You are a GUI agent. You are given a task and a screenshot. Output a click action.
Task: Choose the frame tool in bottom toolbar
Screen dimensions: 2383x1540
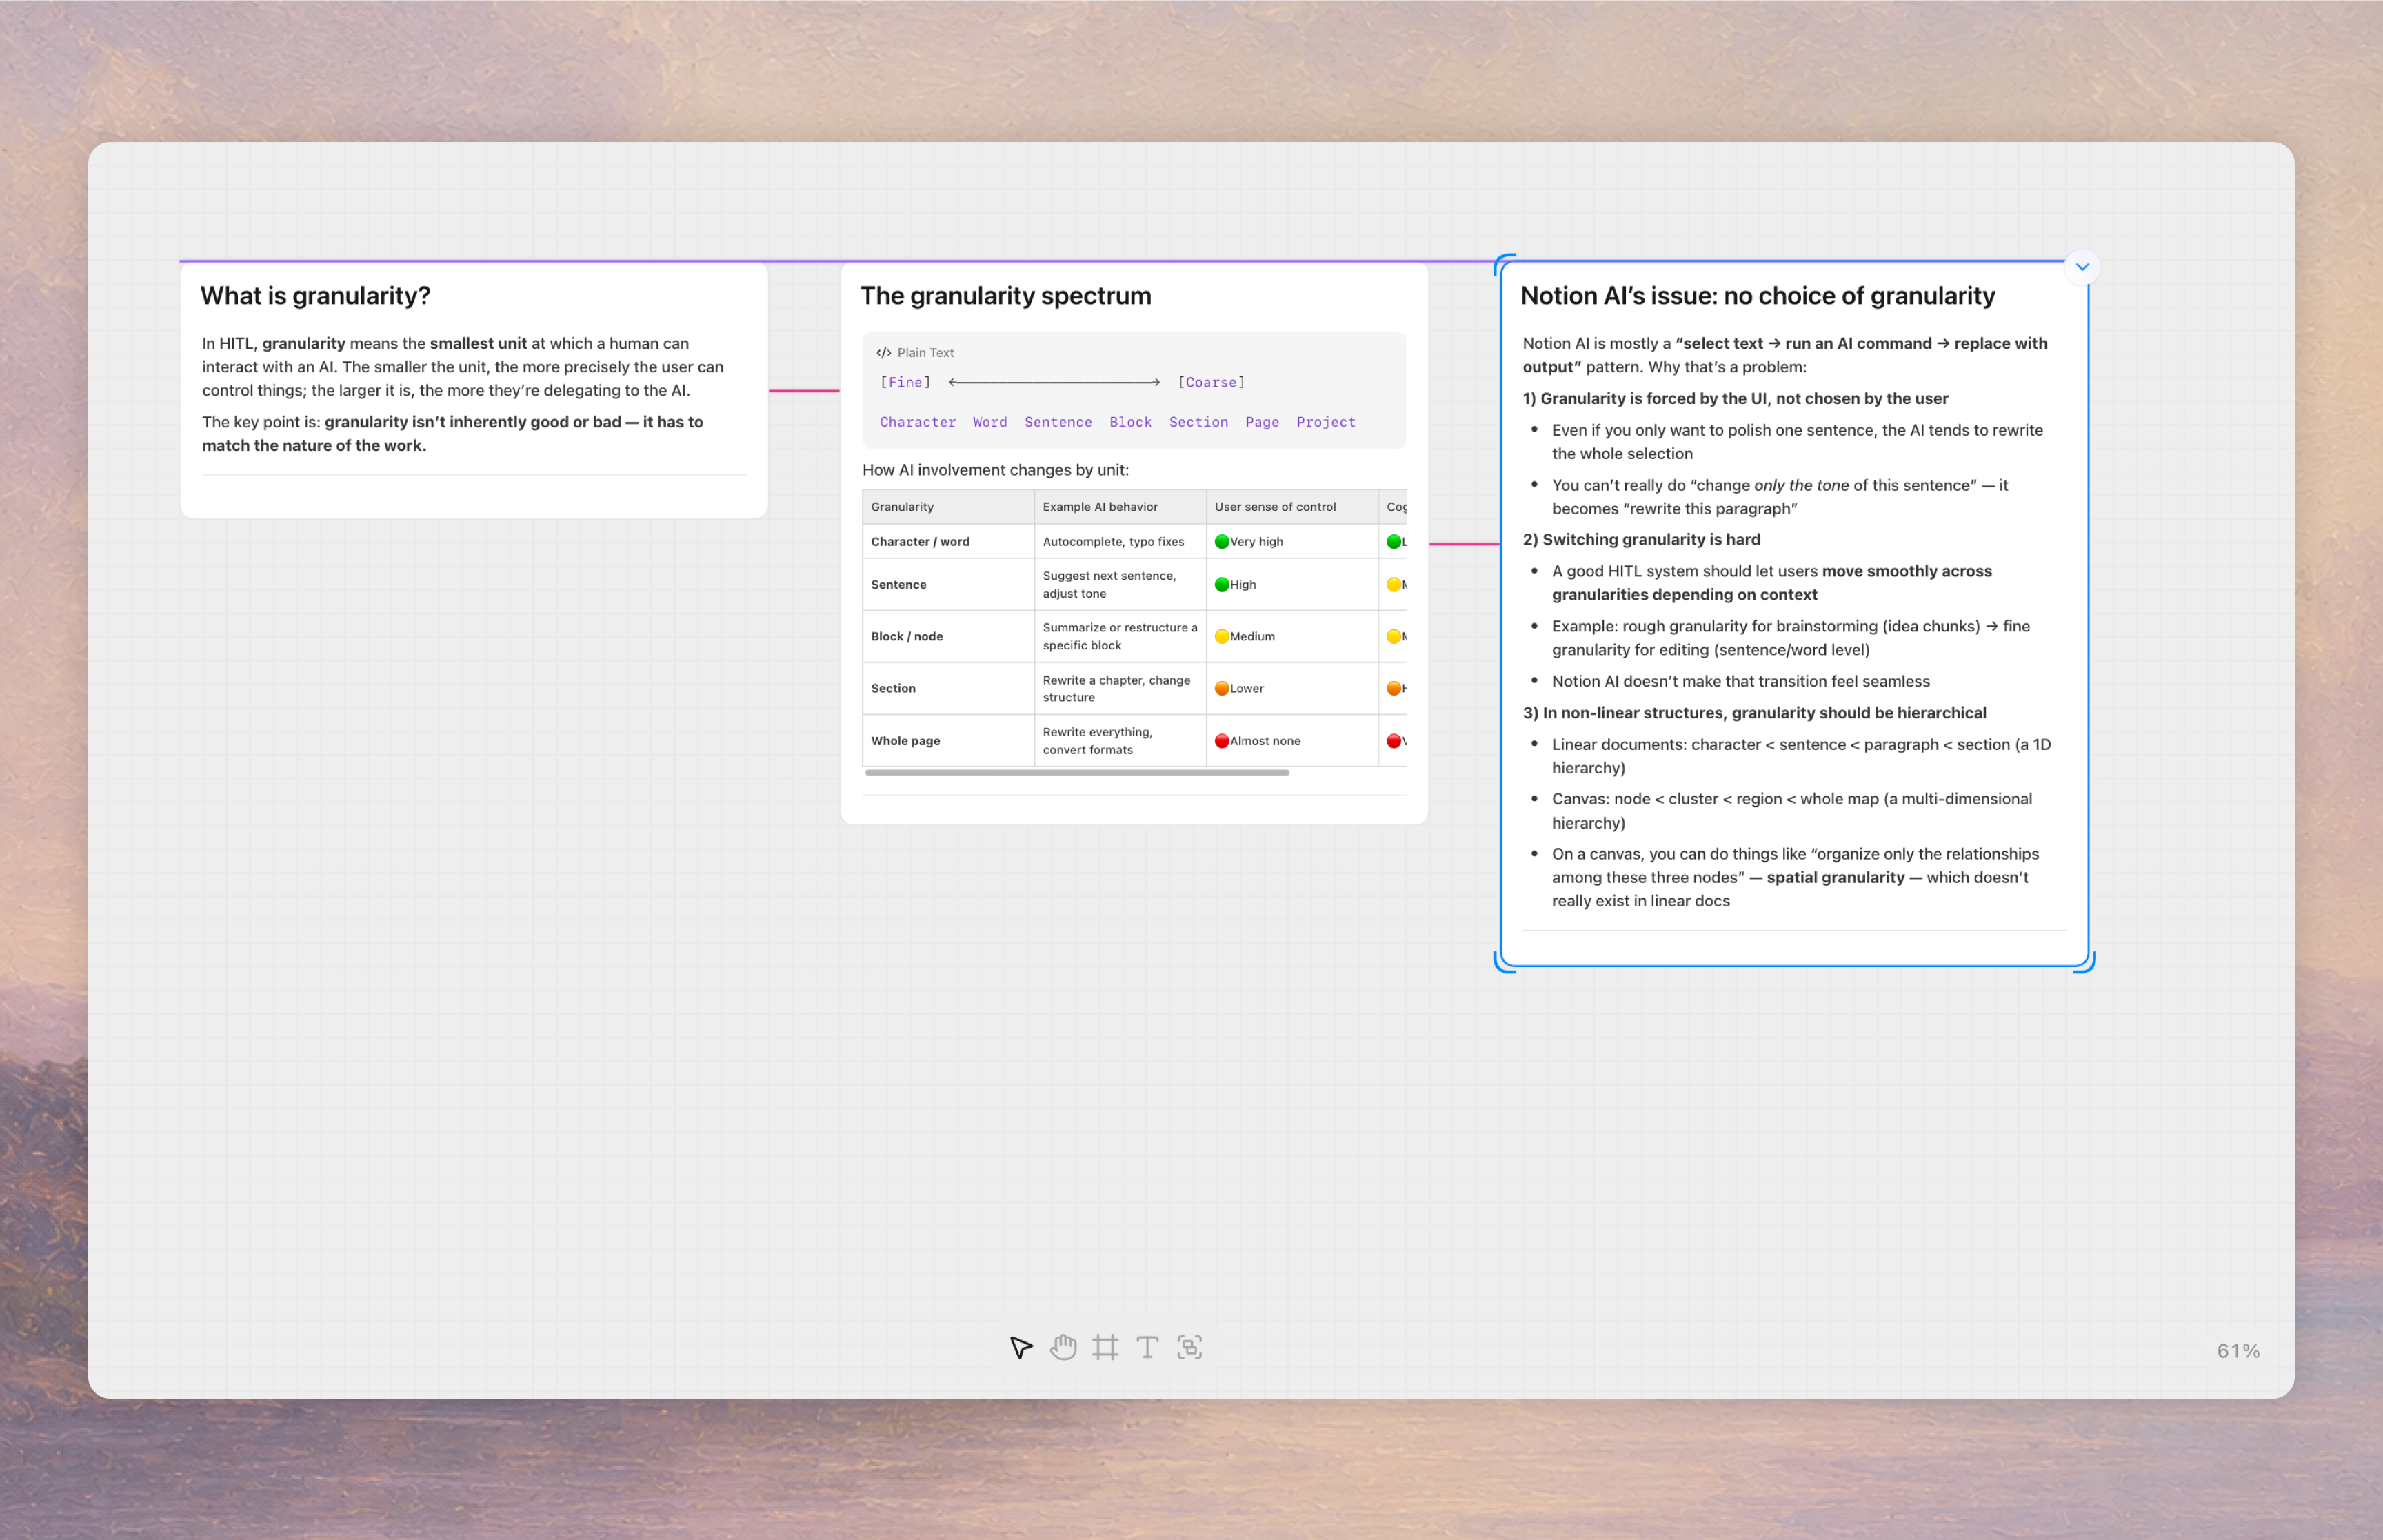click(x=1105, y=1348)
